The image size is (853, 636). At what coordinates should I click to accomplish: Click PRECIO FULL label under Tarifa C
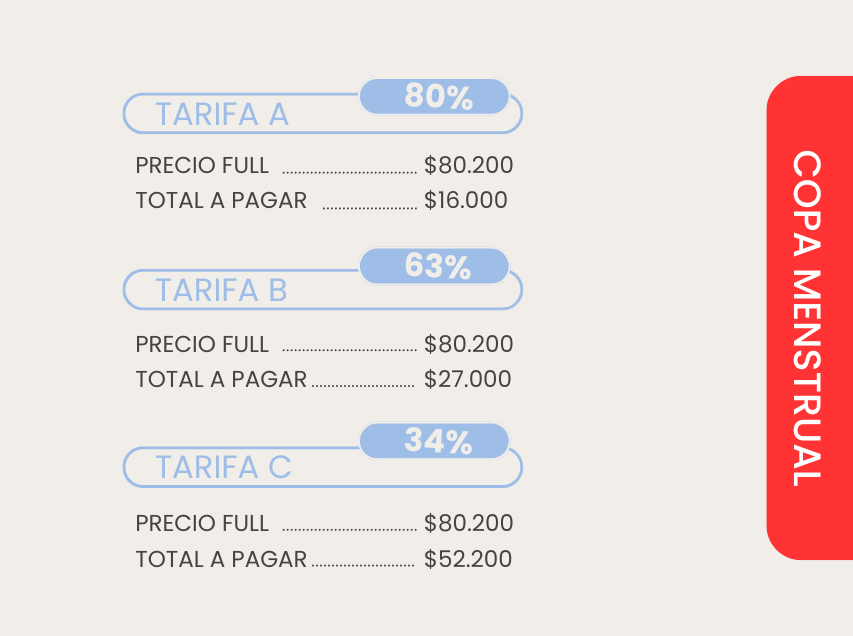click(202, 523)
